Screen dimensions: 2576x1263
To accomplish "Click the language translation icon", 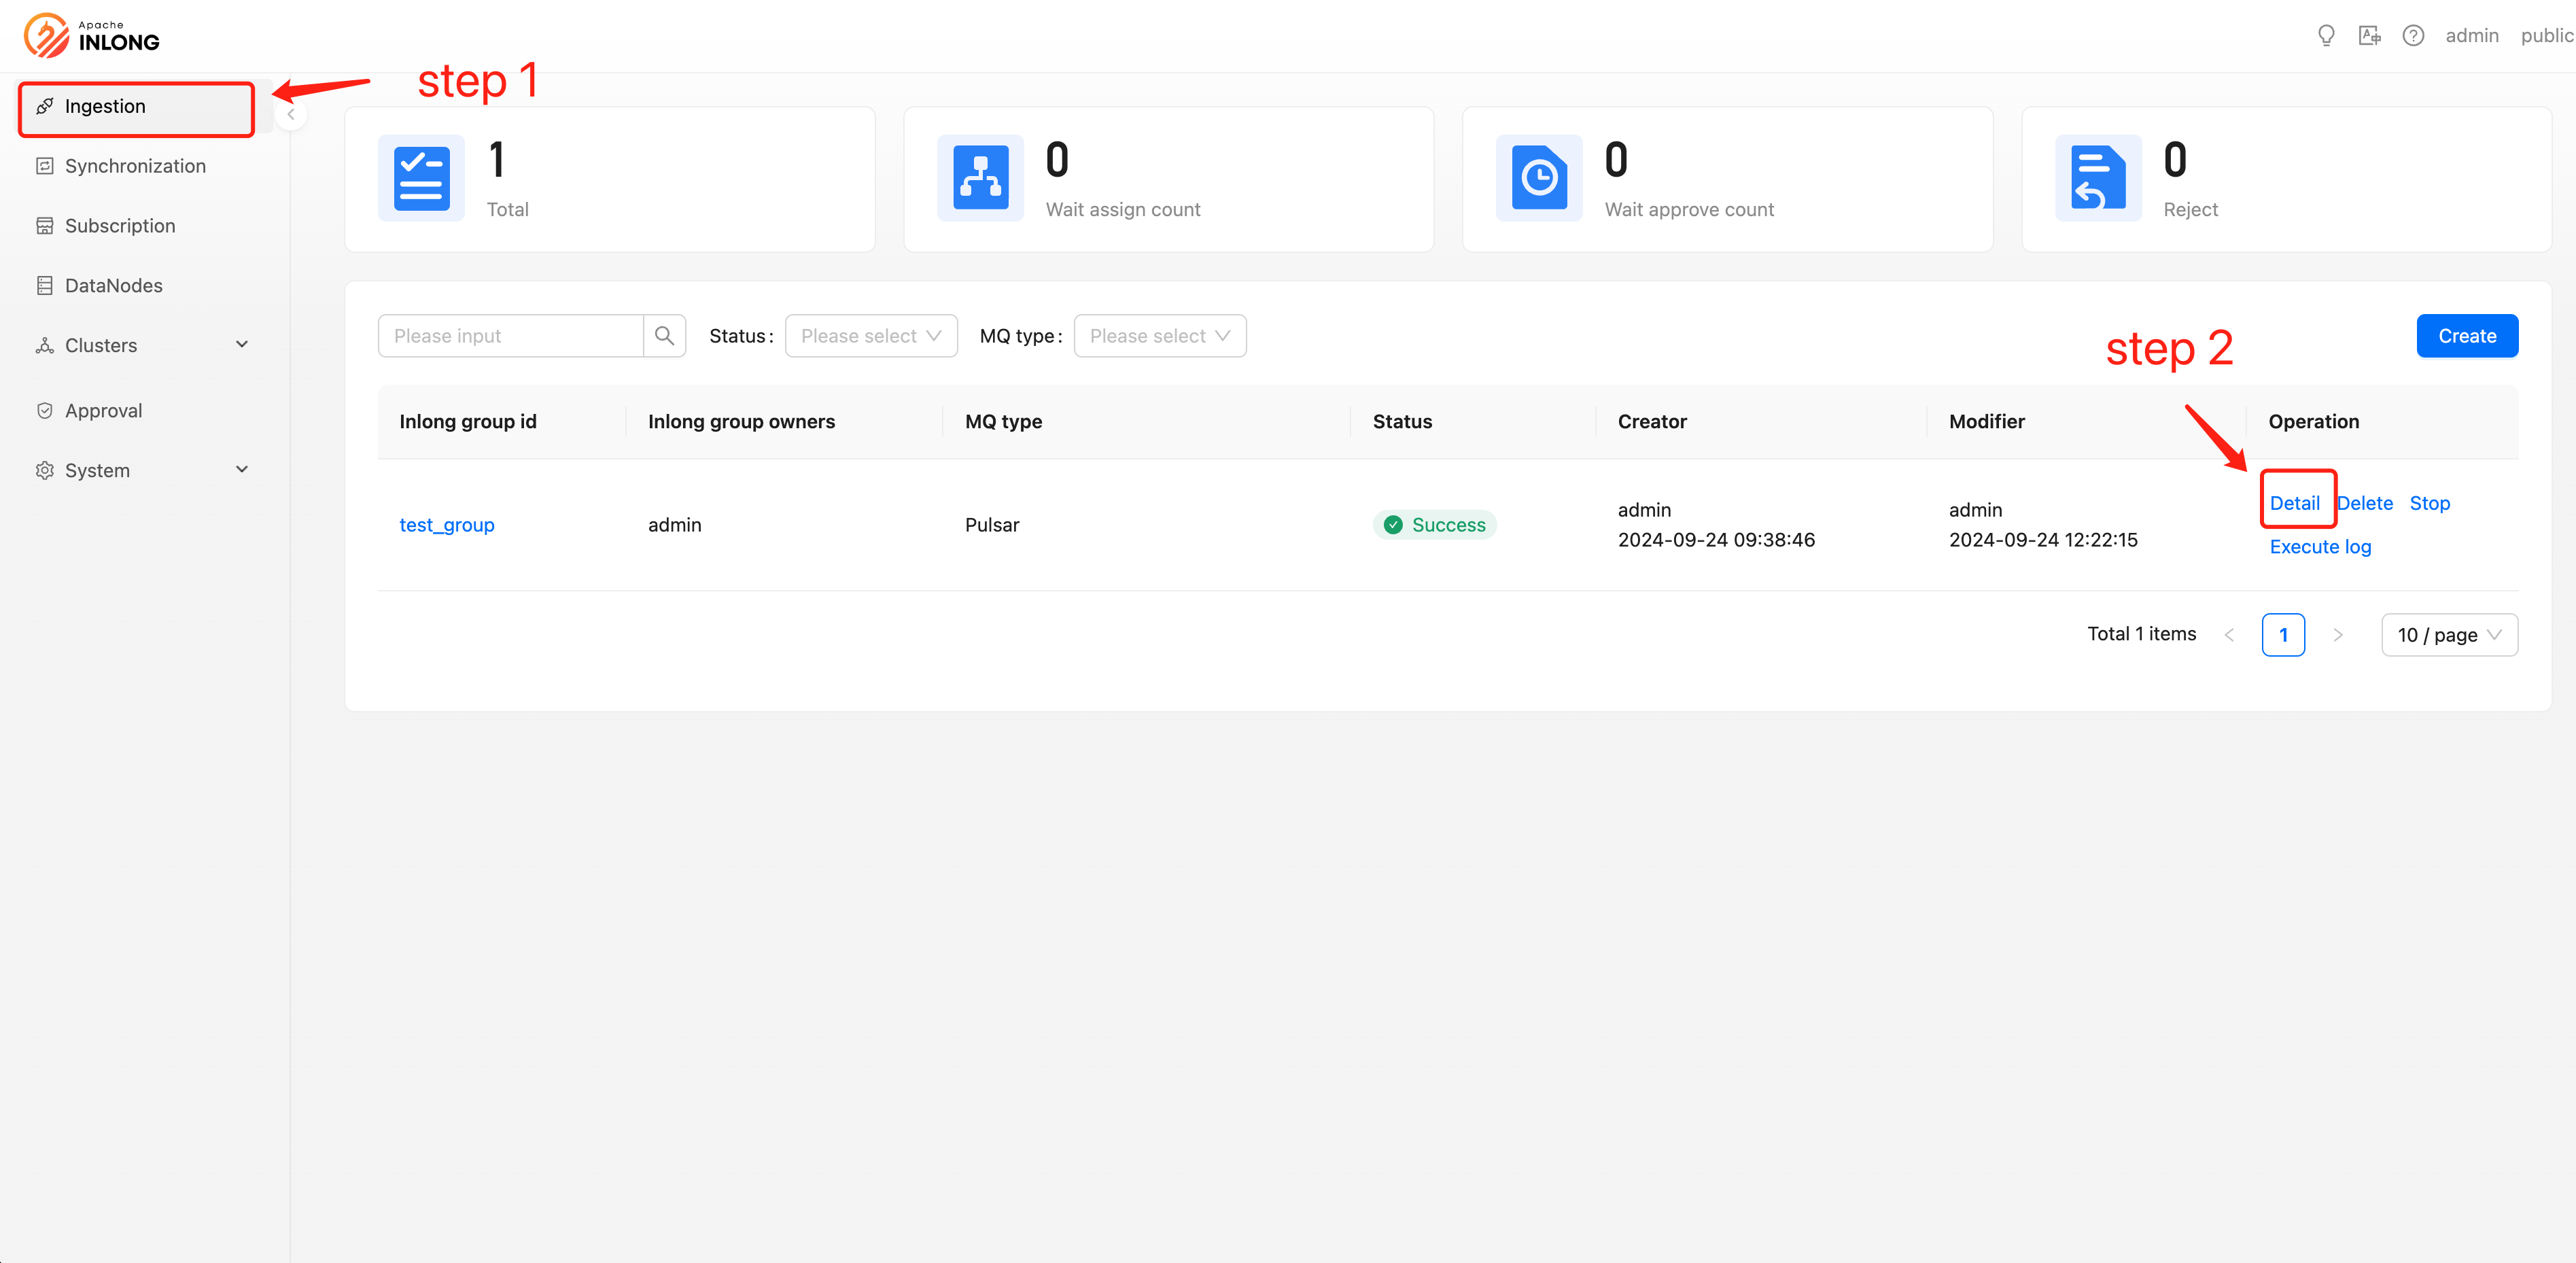I will tap(2369, 36).
